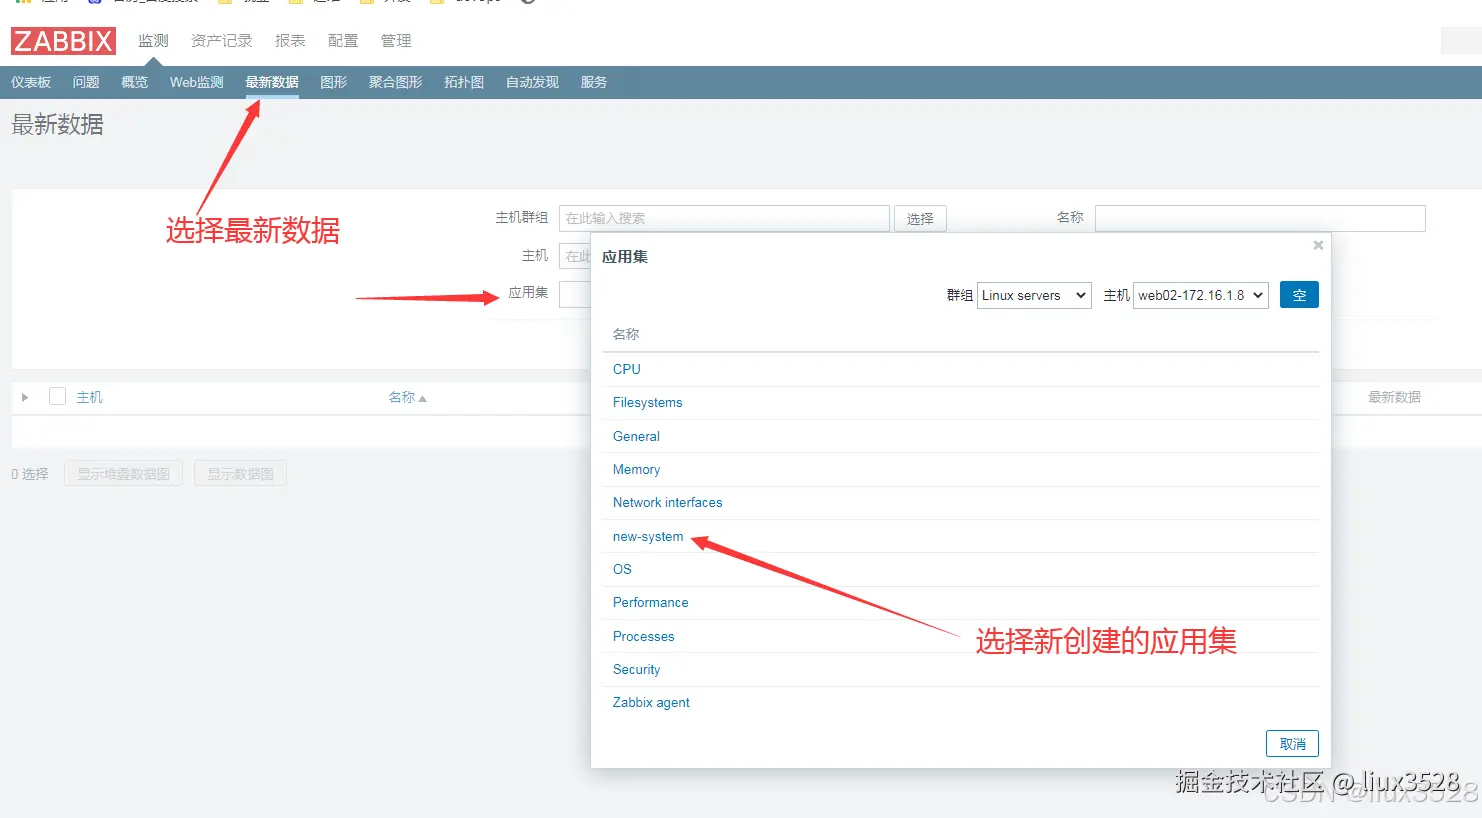
Task: Go to the 拓扑图 submenu
Action: pyautogui.click(x=464, y=82)
